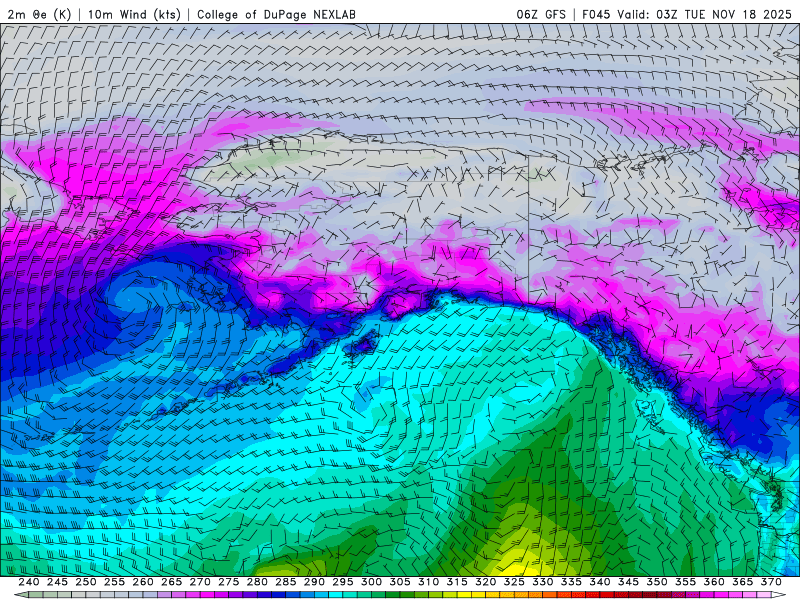The image size is (800, 600).
Task: Click the 305 colorbar label
Action: [400, 582]
